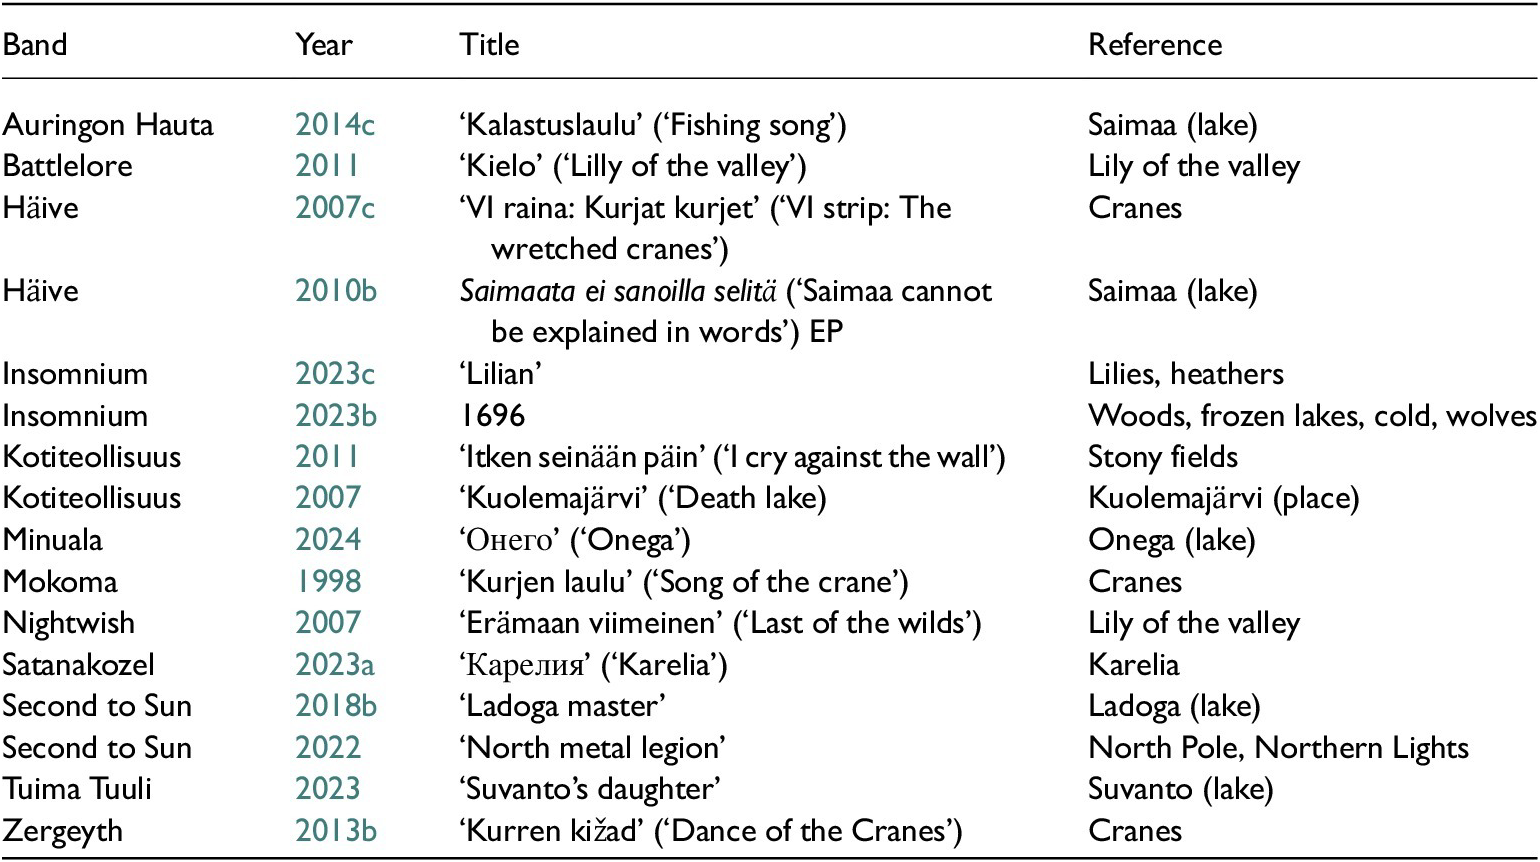Open the 2007c citation for Häive
The image size is (1540, 862).
pos(335,208)
